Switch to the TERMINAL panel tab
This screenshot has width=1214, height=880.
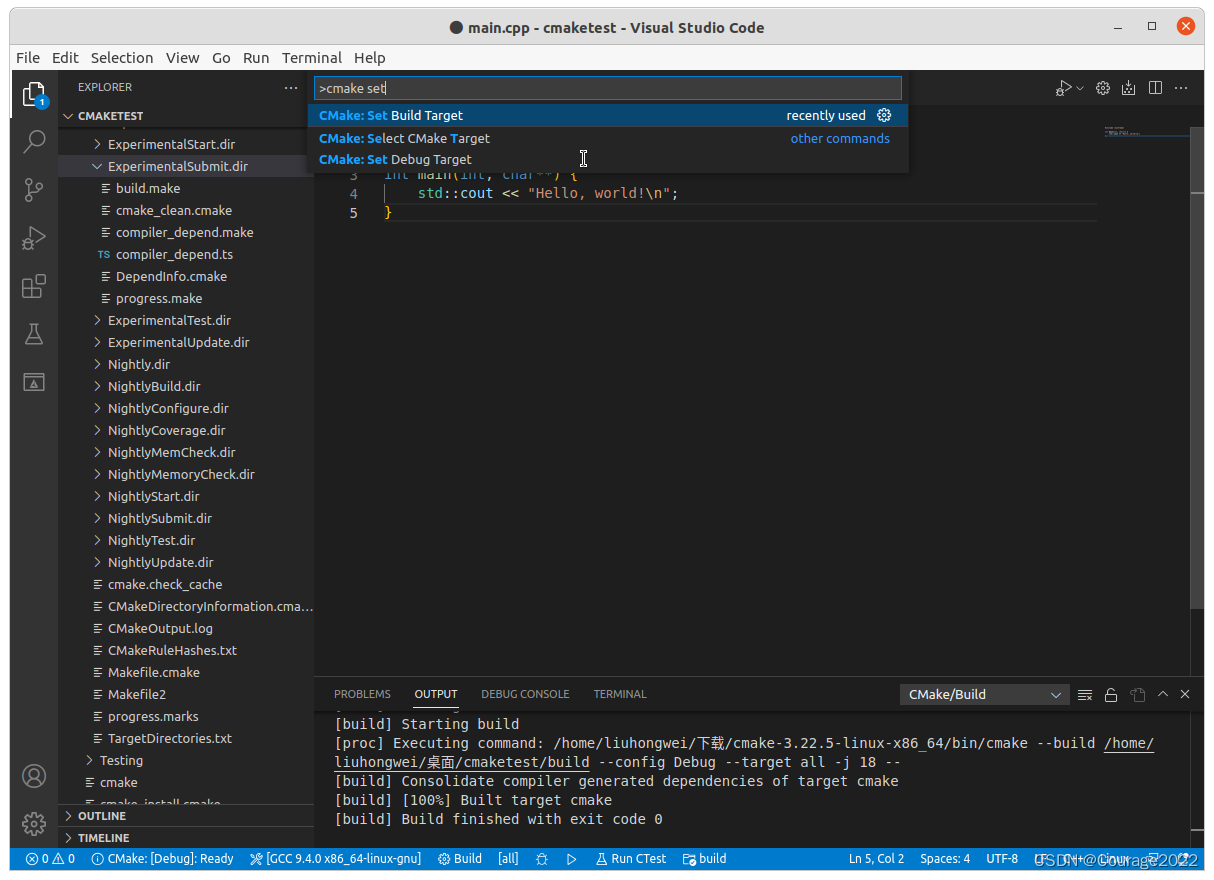click(x=620, y=694)
